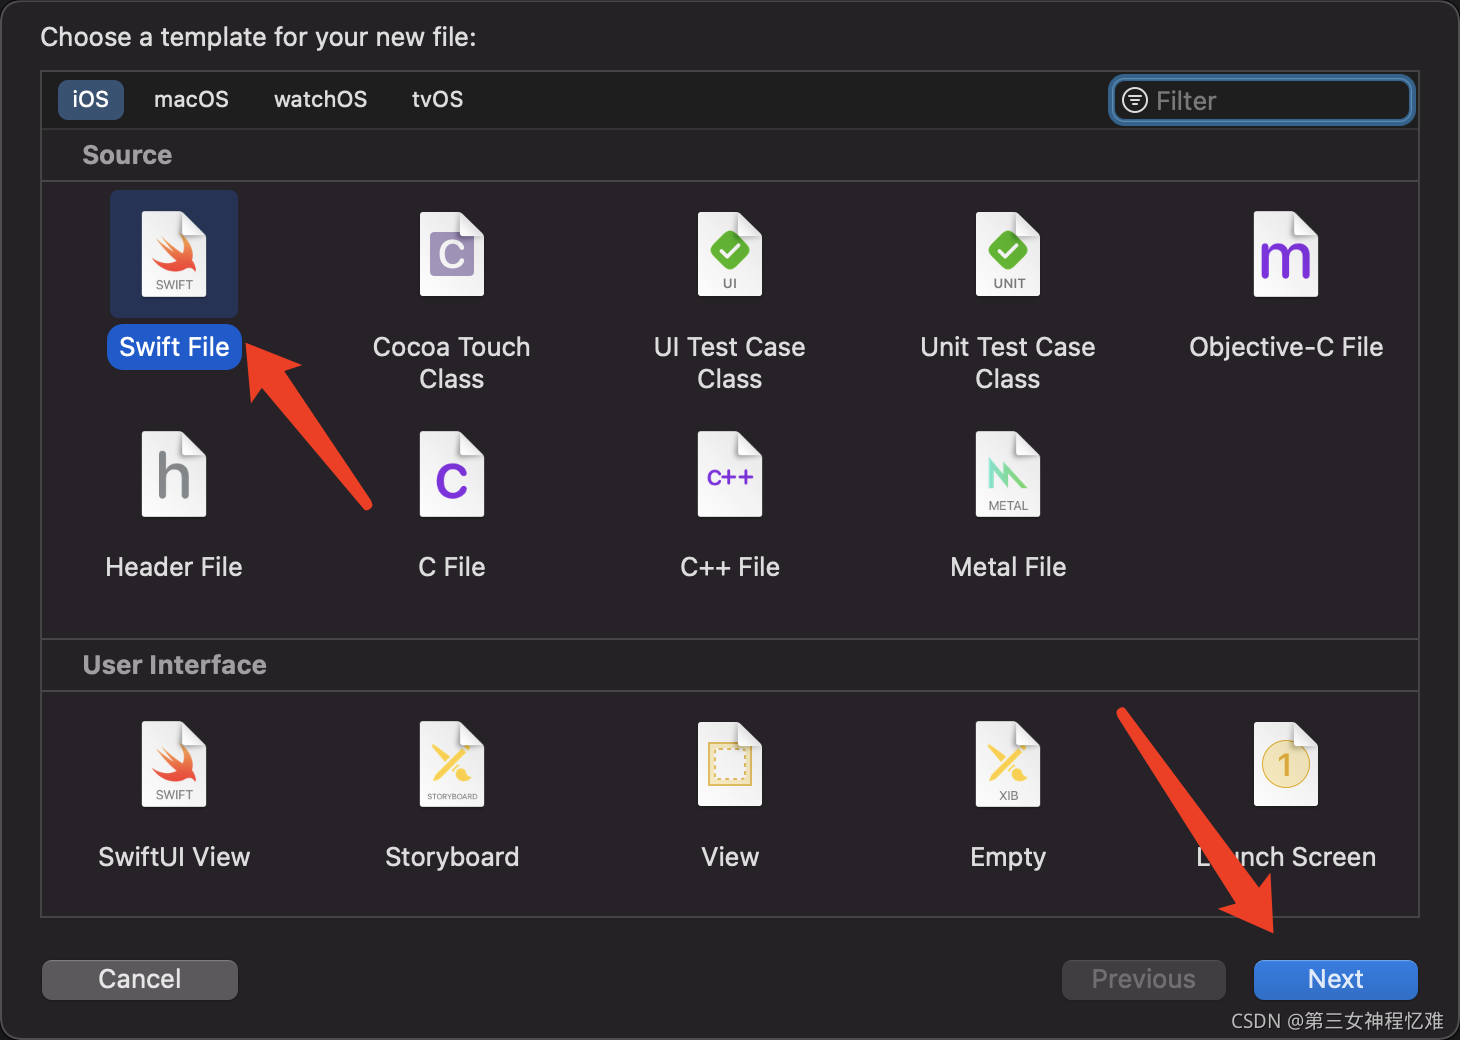
Task: Pick the C File template icon
Action: point(452,474)
